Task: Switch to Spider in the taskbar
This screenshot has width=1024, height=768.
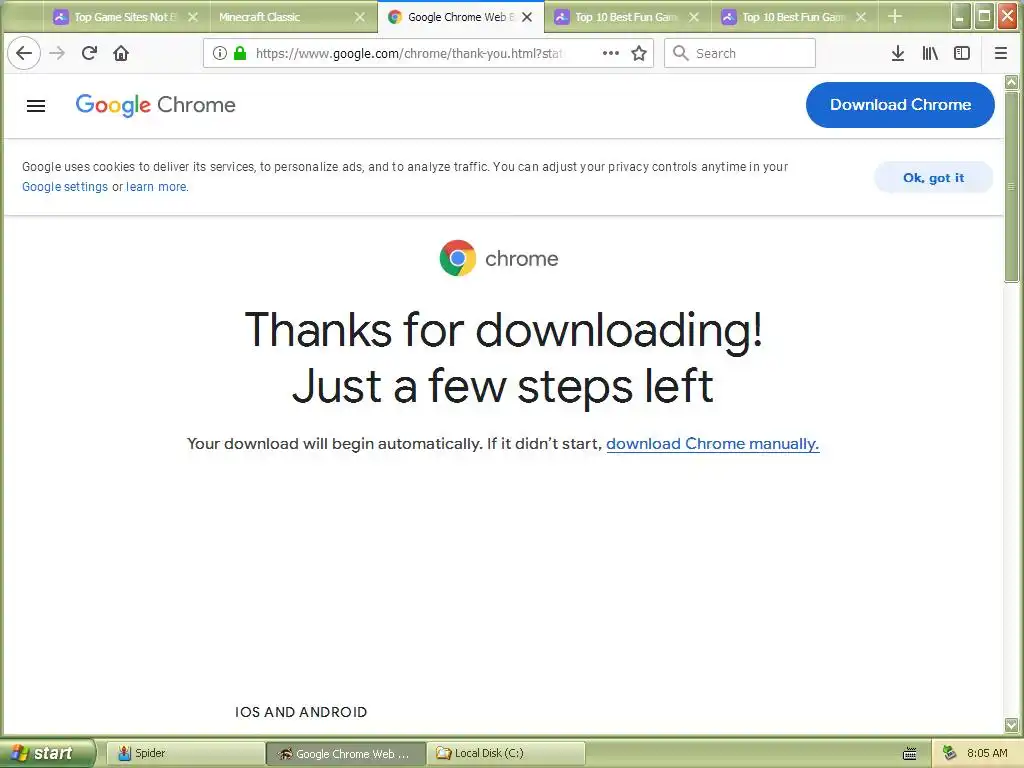Action: tap(185, 753)
